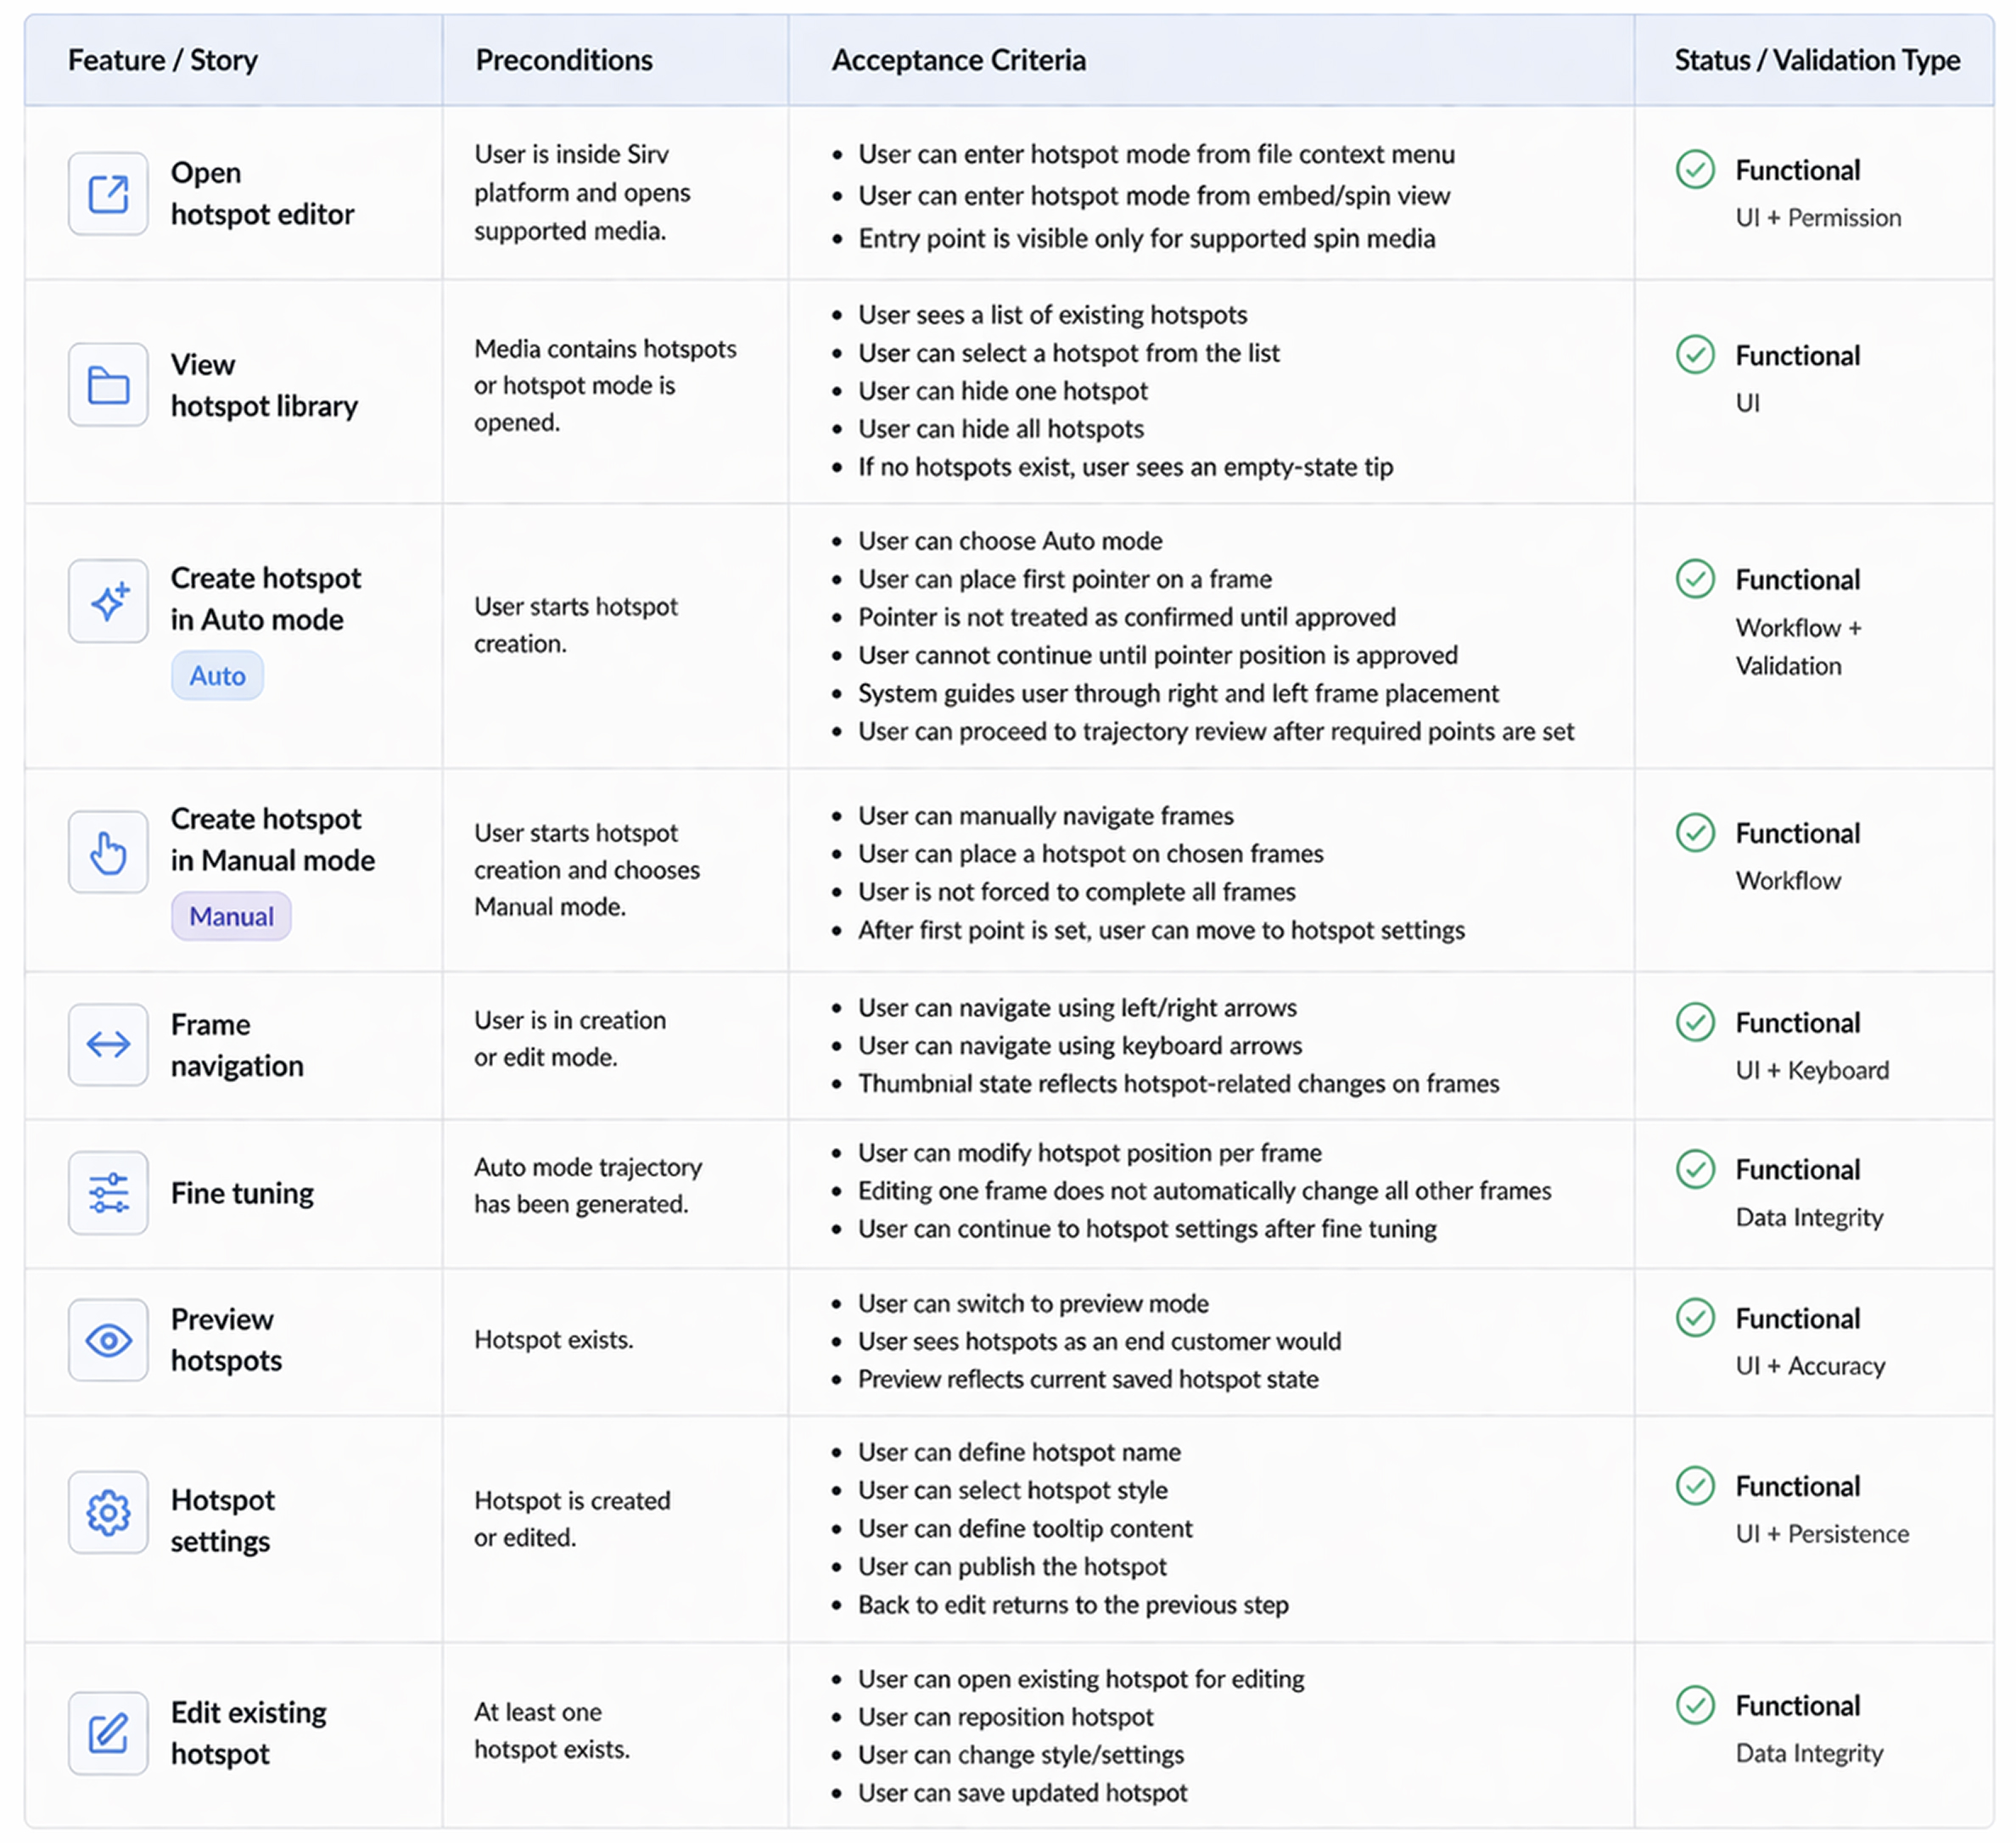Click the green checkmark in Hotspot settings row
Viewport: 2016px width, 1843px height.
click(1695, 1486)
